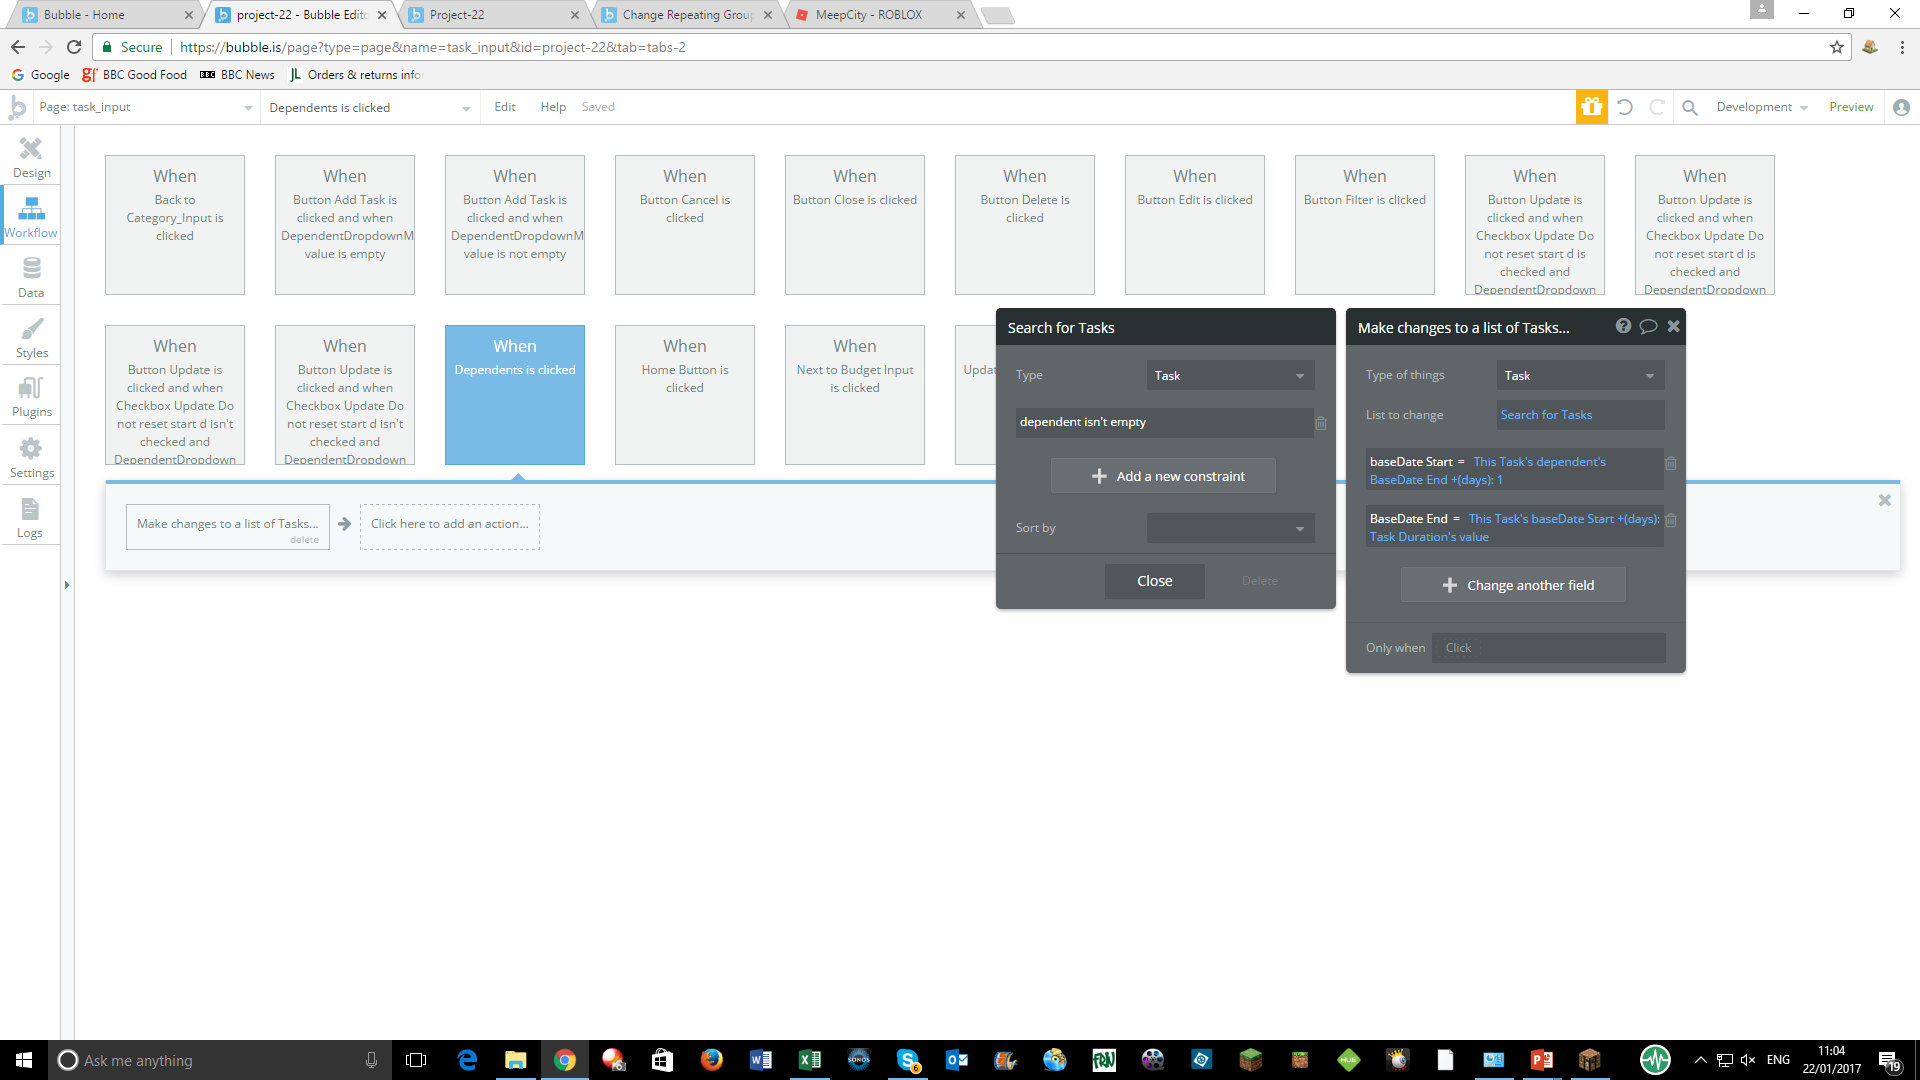Image resolution: width=1920 pixels, height=1080 pixels.
Task: Expand the Sort by dropdown
Action: (x=1229, y=528)
